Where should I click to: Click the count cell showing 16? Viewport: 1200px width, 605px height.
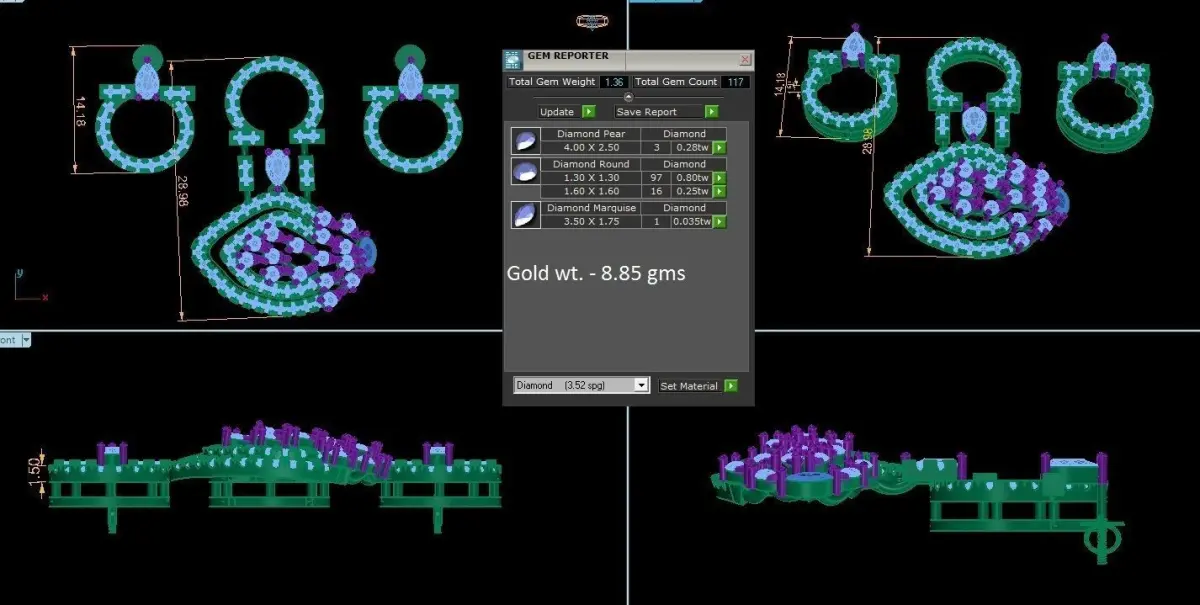coord(655,191)
